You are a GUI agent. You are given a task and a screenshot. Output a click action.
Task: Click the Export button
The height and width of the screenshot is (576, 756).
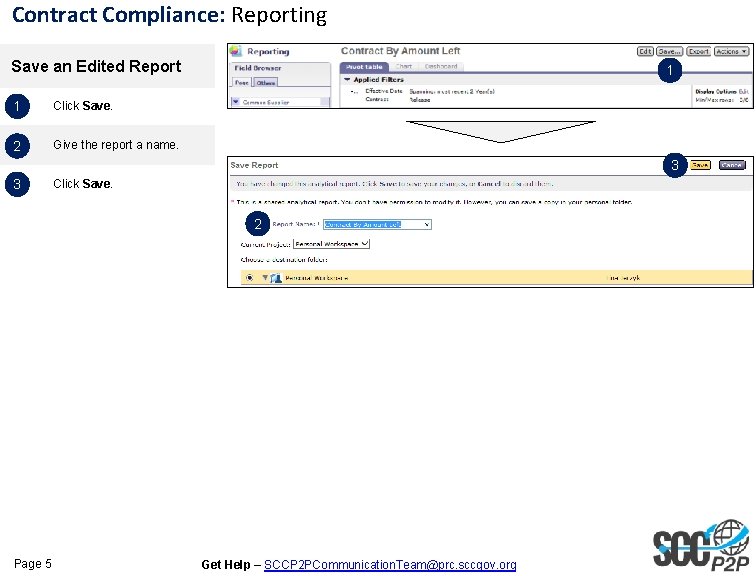tap(698, 51)
